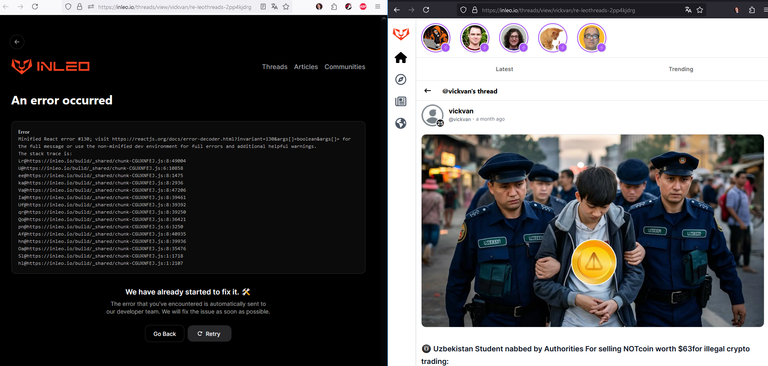Go back in the right browser window toolbar
This screenshot has height=366, width=768.
(x=397, y=10)
